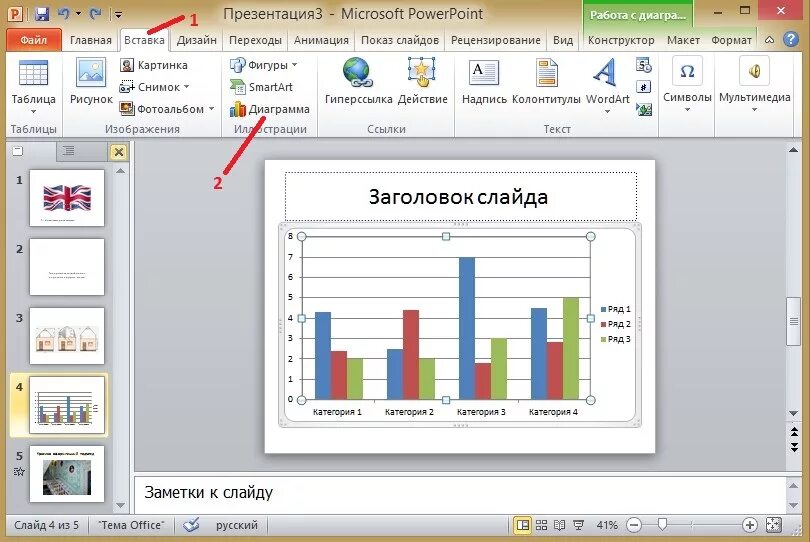Insert object icon in Текст group
810x542 pixels.
(x=644, y=109)
